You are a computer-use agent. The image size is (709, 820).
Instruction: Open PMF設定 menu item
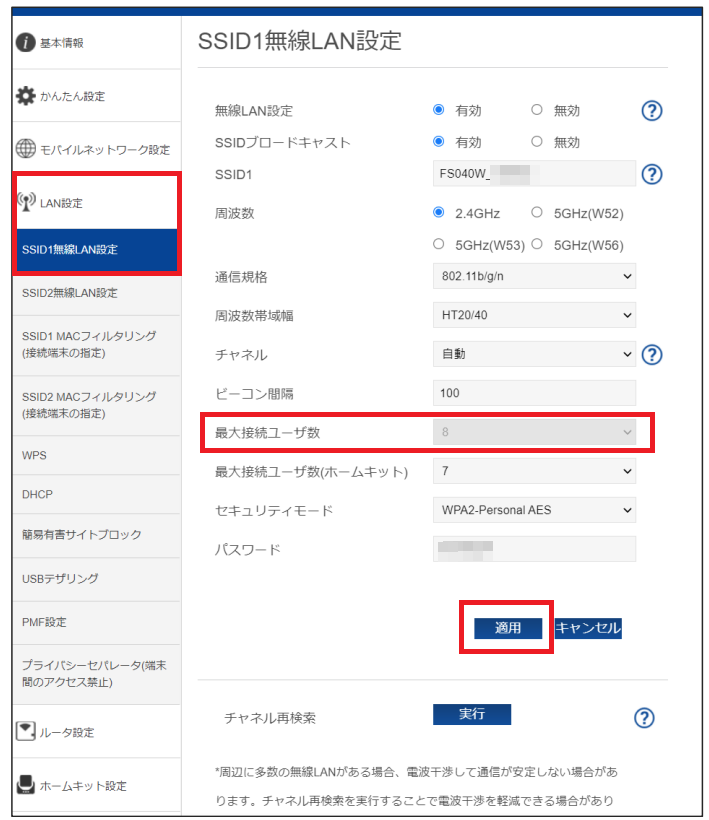tap(97, 622)
